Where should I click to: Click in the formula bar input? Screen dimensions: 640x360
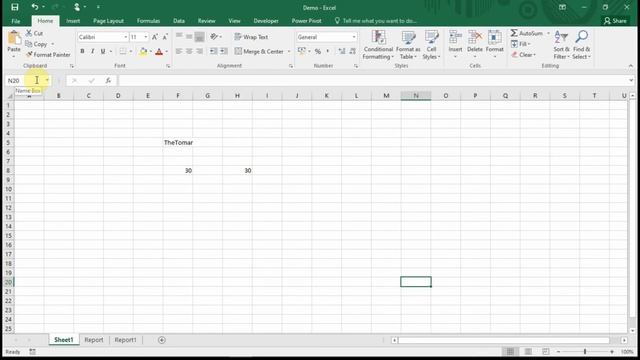373,80
